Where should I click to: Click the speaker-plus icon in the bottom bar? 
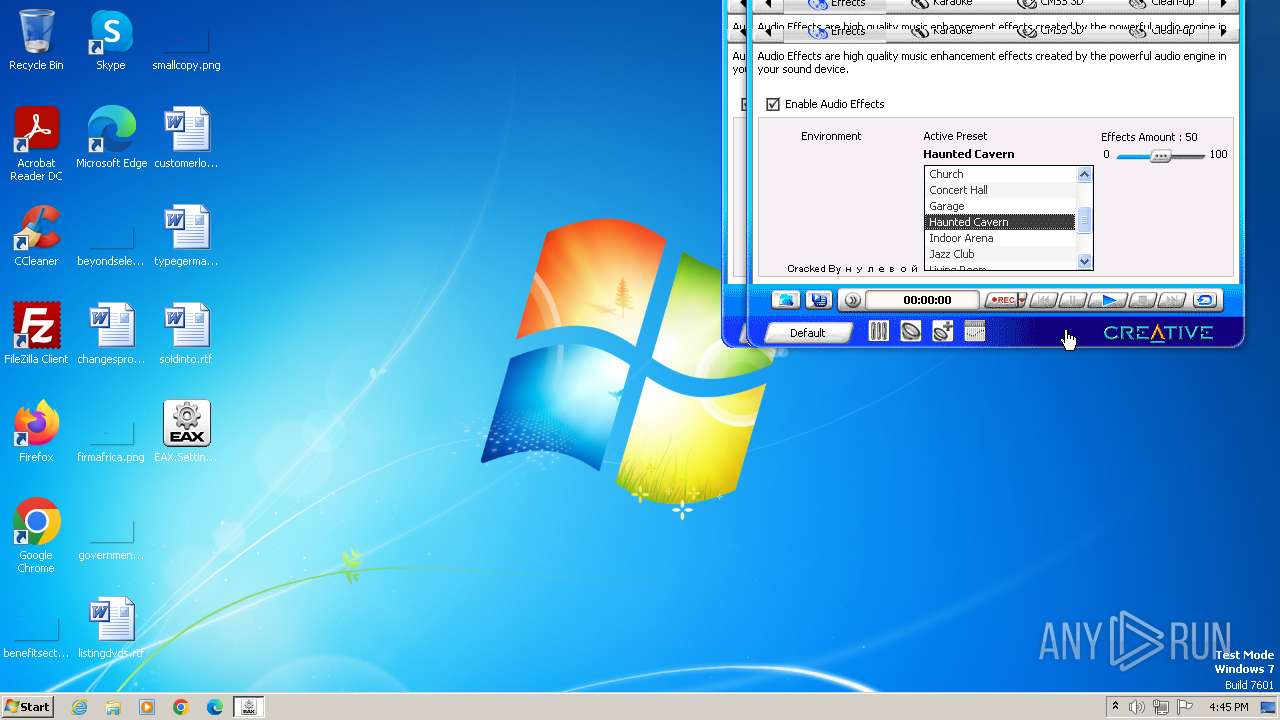pyautogui.click(x=942, y=332)
